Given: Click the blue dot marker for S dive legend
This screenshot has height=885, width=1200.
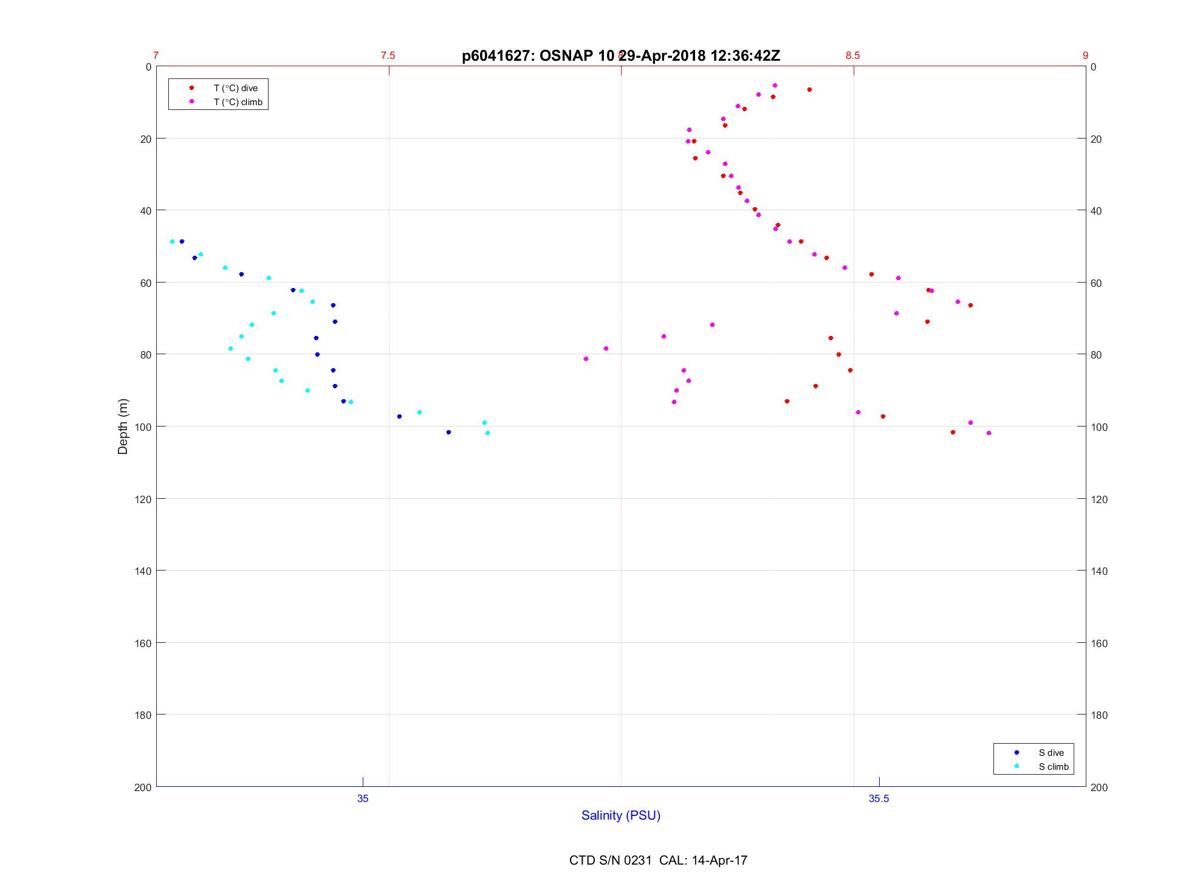Looking at the screenshot, I should click(x=1017, y=752).
